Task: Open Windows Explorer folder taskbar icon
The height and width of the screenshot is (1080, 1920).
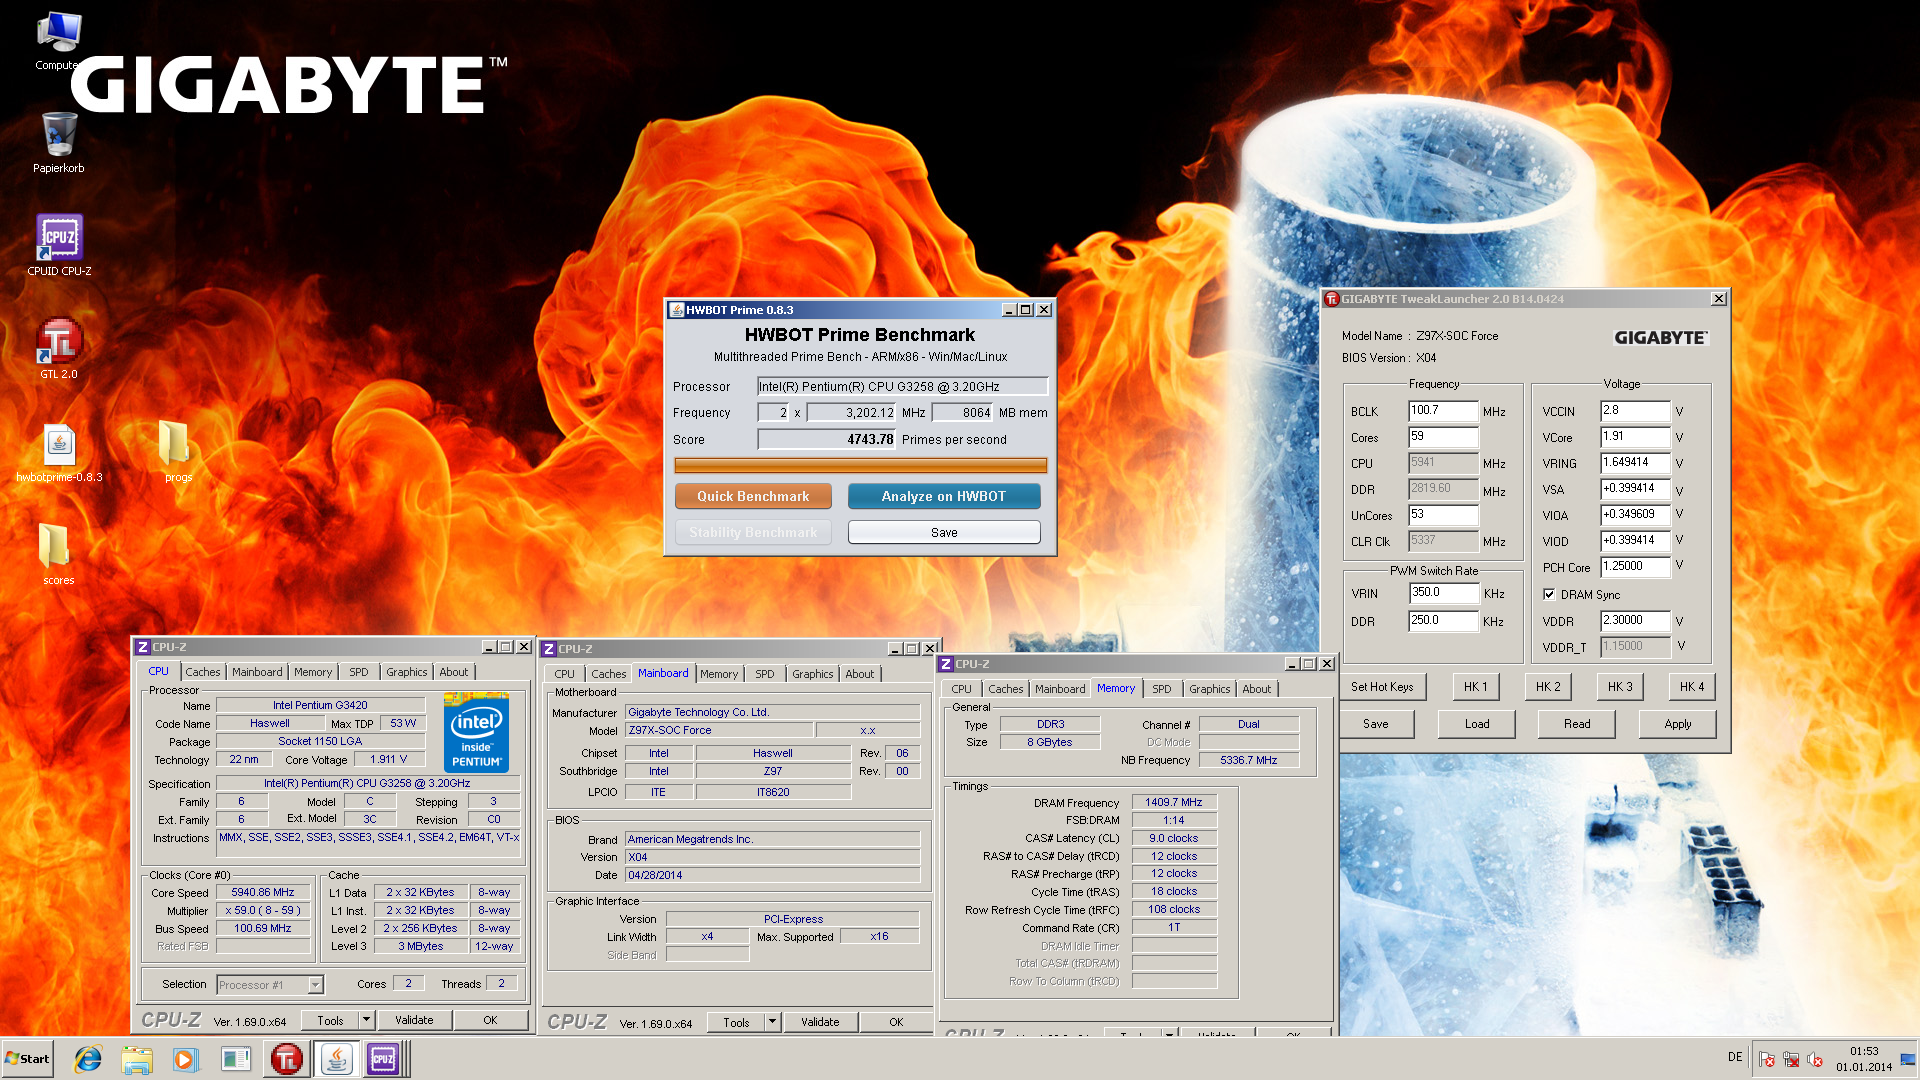Action: pos(137,1059)
